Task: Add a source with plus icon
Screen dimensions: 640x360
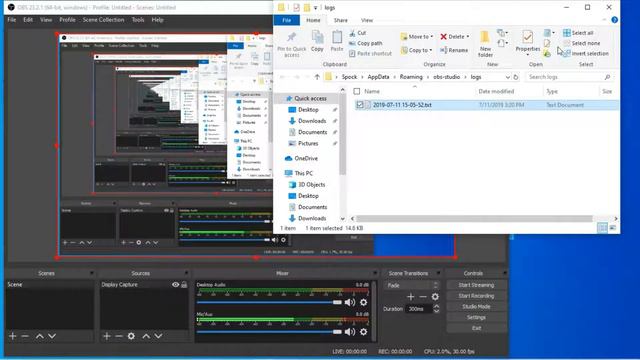Action: [107, 336]
